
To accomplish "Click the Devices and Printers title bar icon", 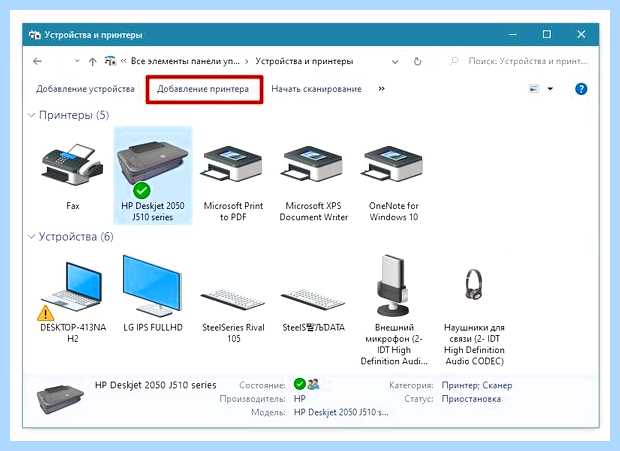I will click(35, 35).
